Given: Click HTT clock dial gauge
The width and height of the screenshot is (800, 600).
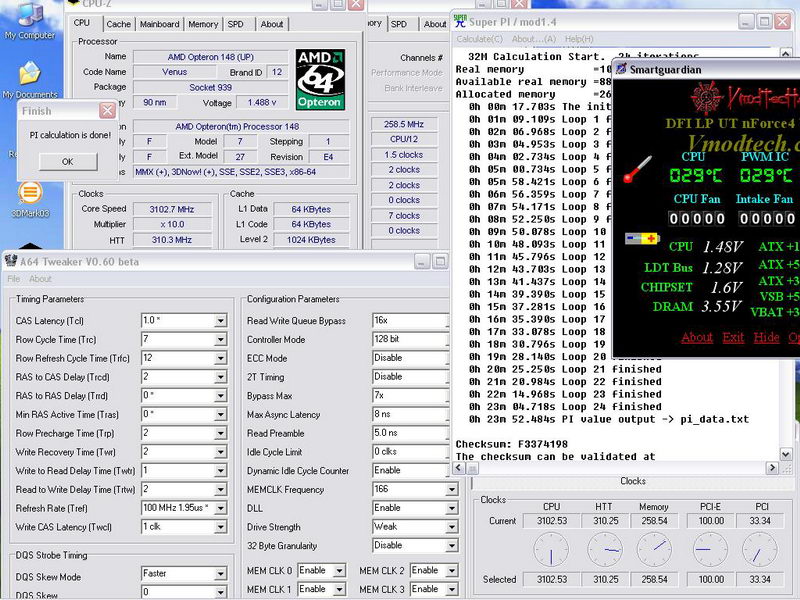Looking at the screenshot, I should click(605, 550).
